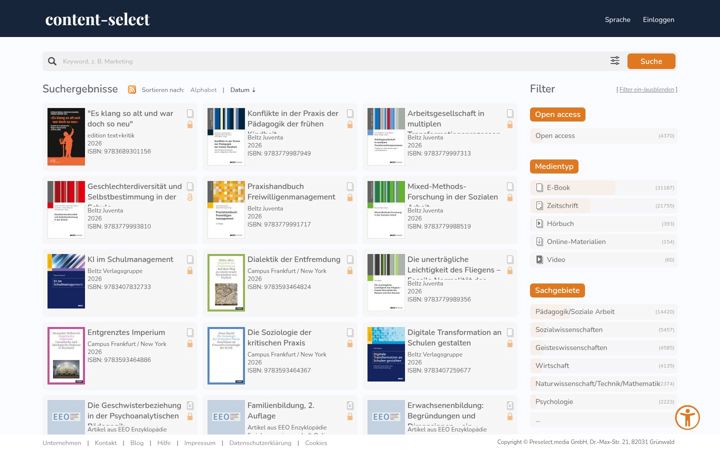Open cover of "KI im Schulmanagement"
Viewport: 720px width, 450px height.
(66, 281)
